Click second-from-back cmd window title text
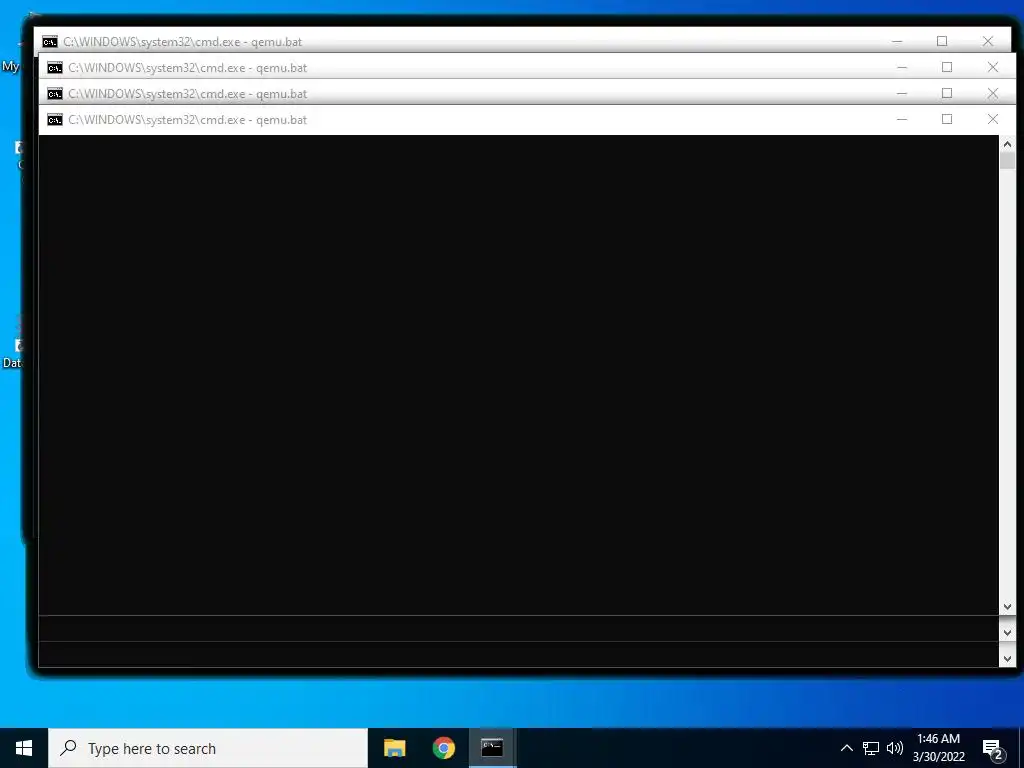1024x768 pixels. pyautogui.click(x=187, y=68)
